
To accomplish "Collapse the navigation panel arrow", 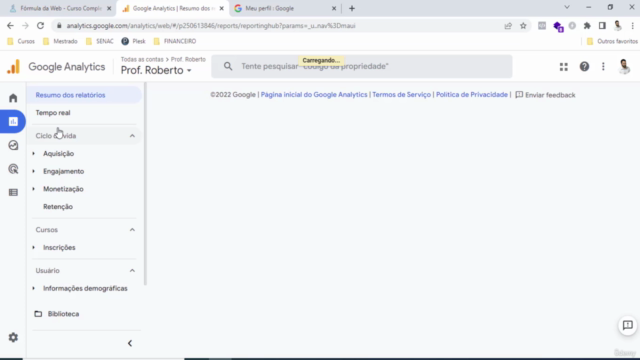I will click(x=130, y=343).
